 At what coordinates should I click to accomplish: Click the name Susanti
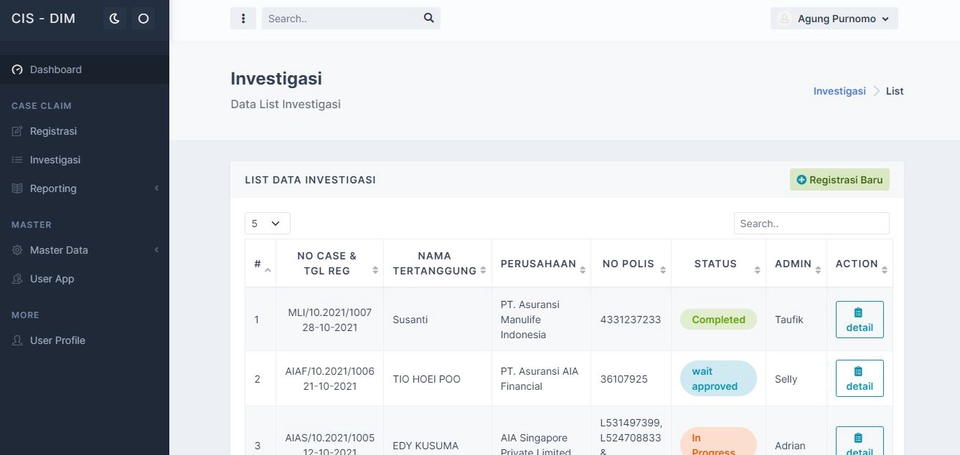click(410, 320)
